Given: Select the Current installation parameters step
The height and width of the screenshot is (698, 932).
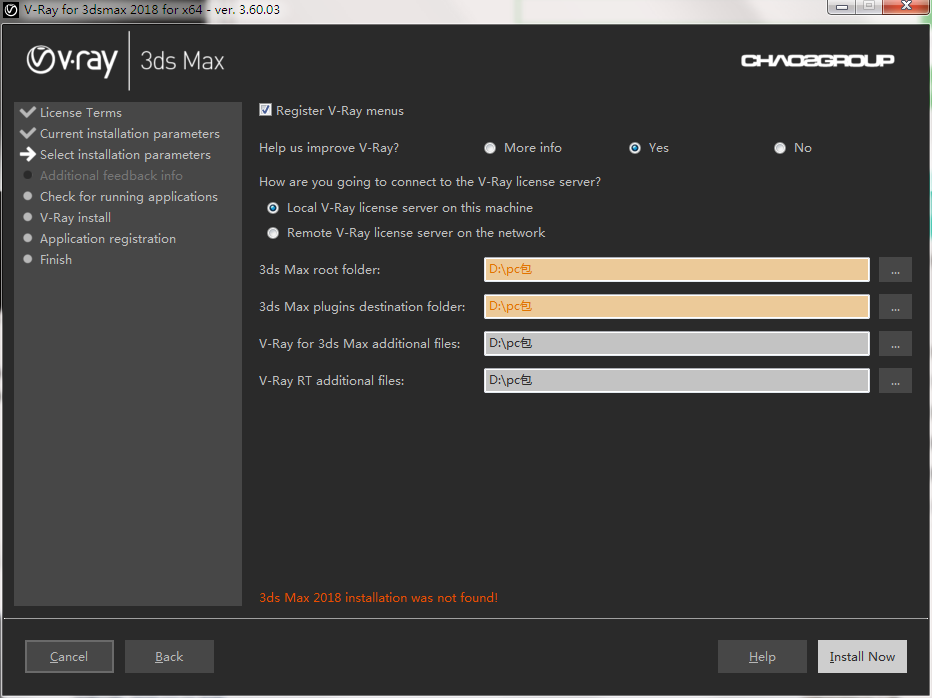Looking at the screenshot, I should point(130,134).
